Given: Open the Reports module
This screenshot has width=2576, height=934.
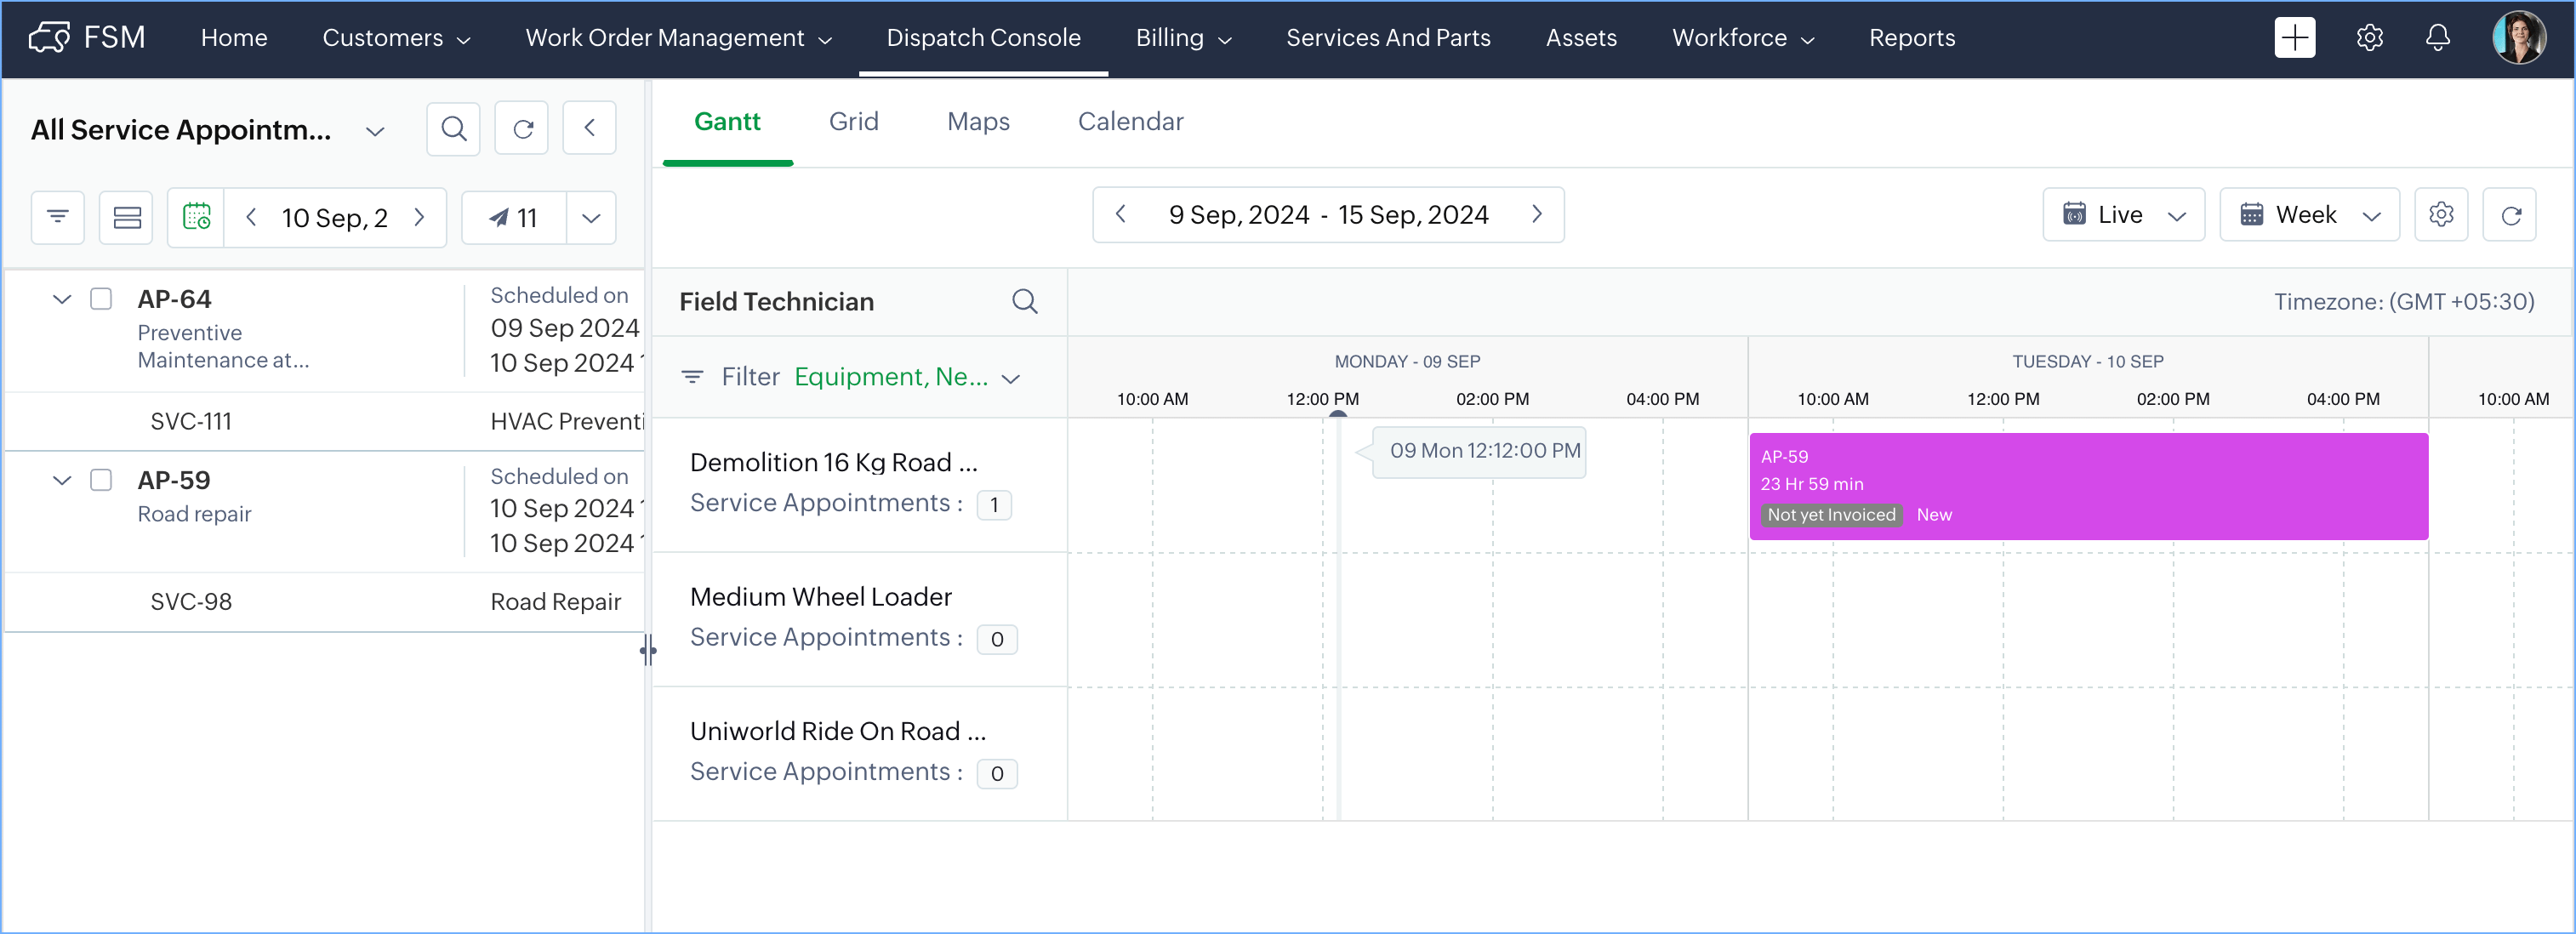Looking at the screenshot, I should tap(1912, 38).
